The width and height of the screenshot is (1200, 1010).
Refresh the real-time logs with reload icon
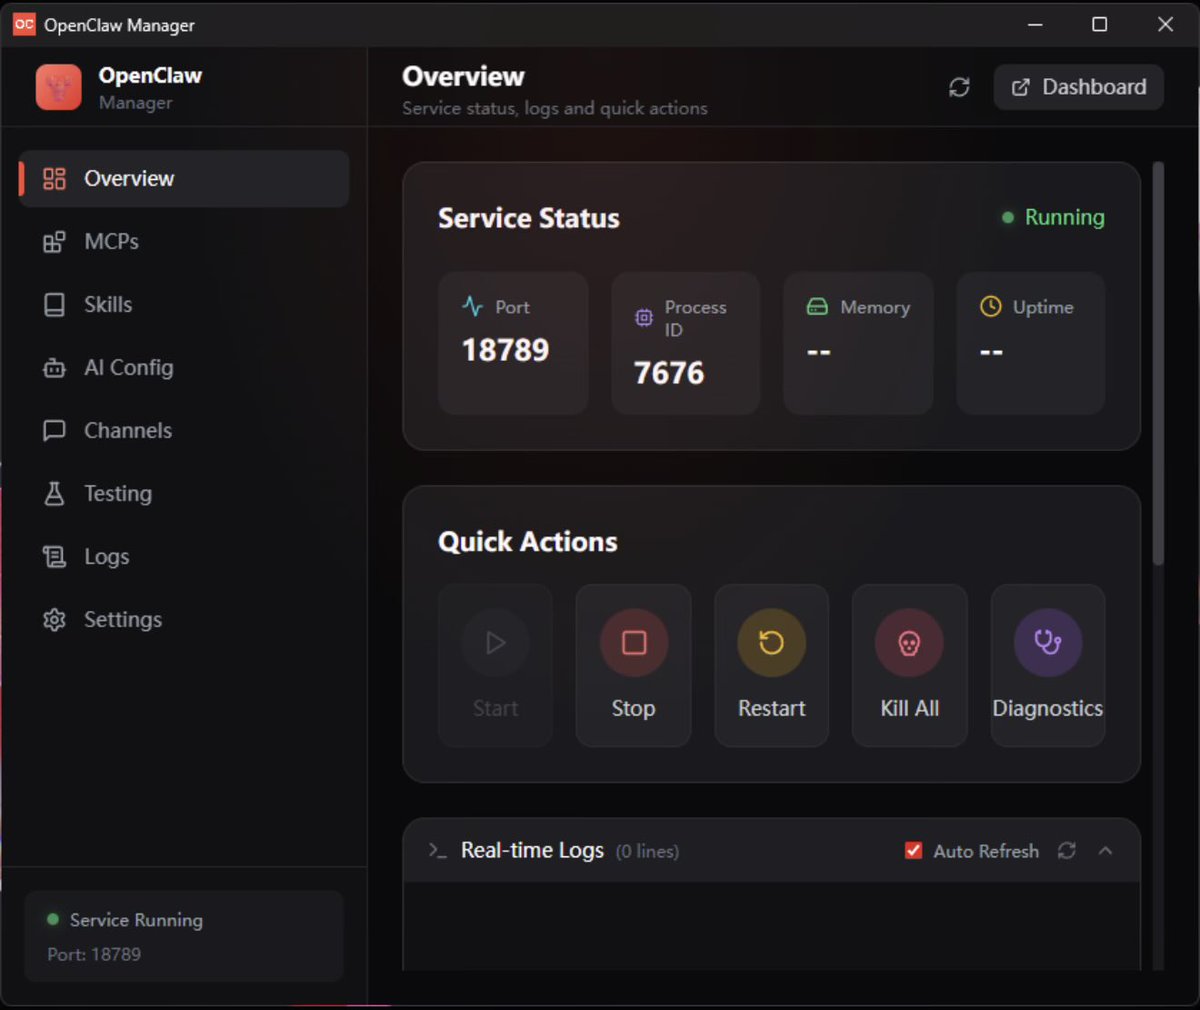pyautogui.click(x=1067, y=851)
